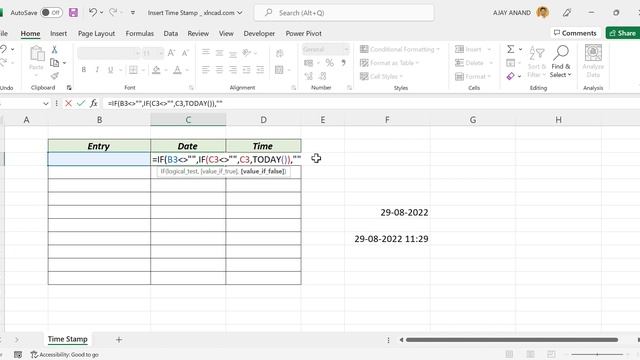The image size is (640, 360).
Task: Click the Paste clipboard icon
Action: pyautogui.click(x=37, y=54)
